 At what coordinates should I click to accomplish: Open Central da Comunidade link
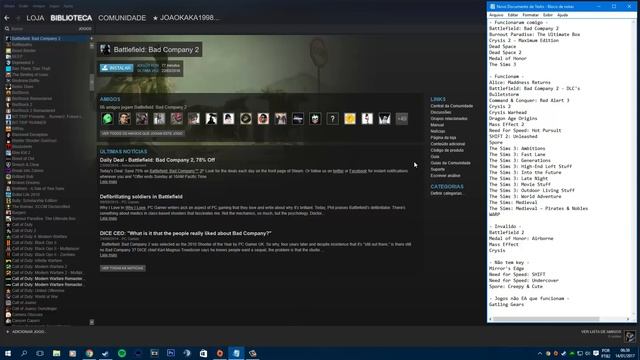tap(451, 106)
